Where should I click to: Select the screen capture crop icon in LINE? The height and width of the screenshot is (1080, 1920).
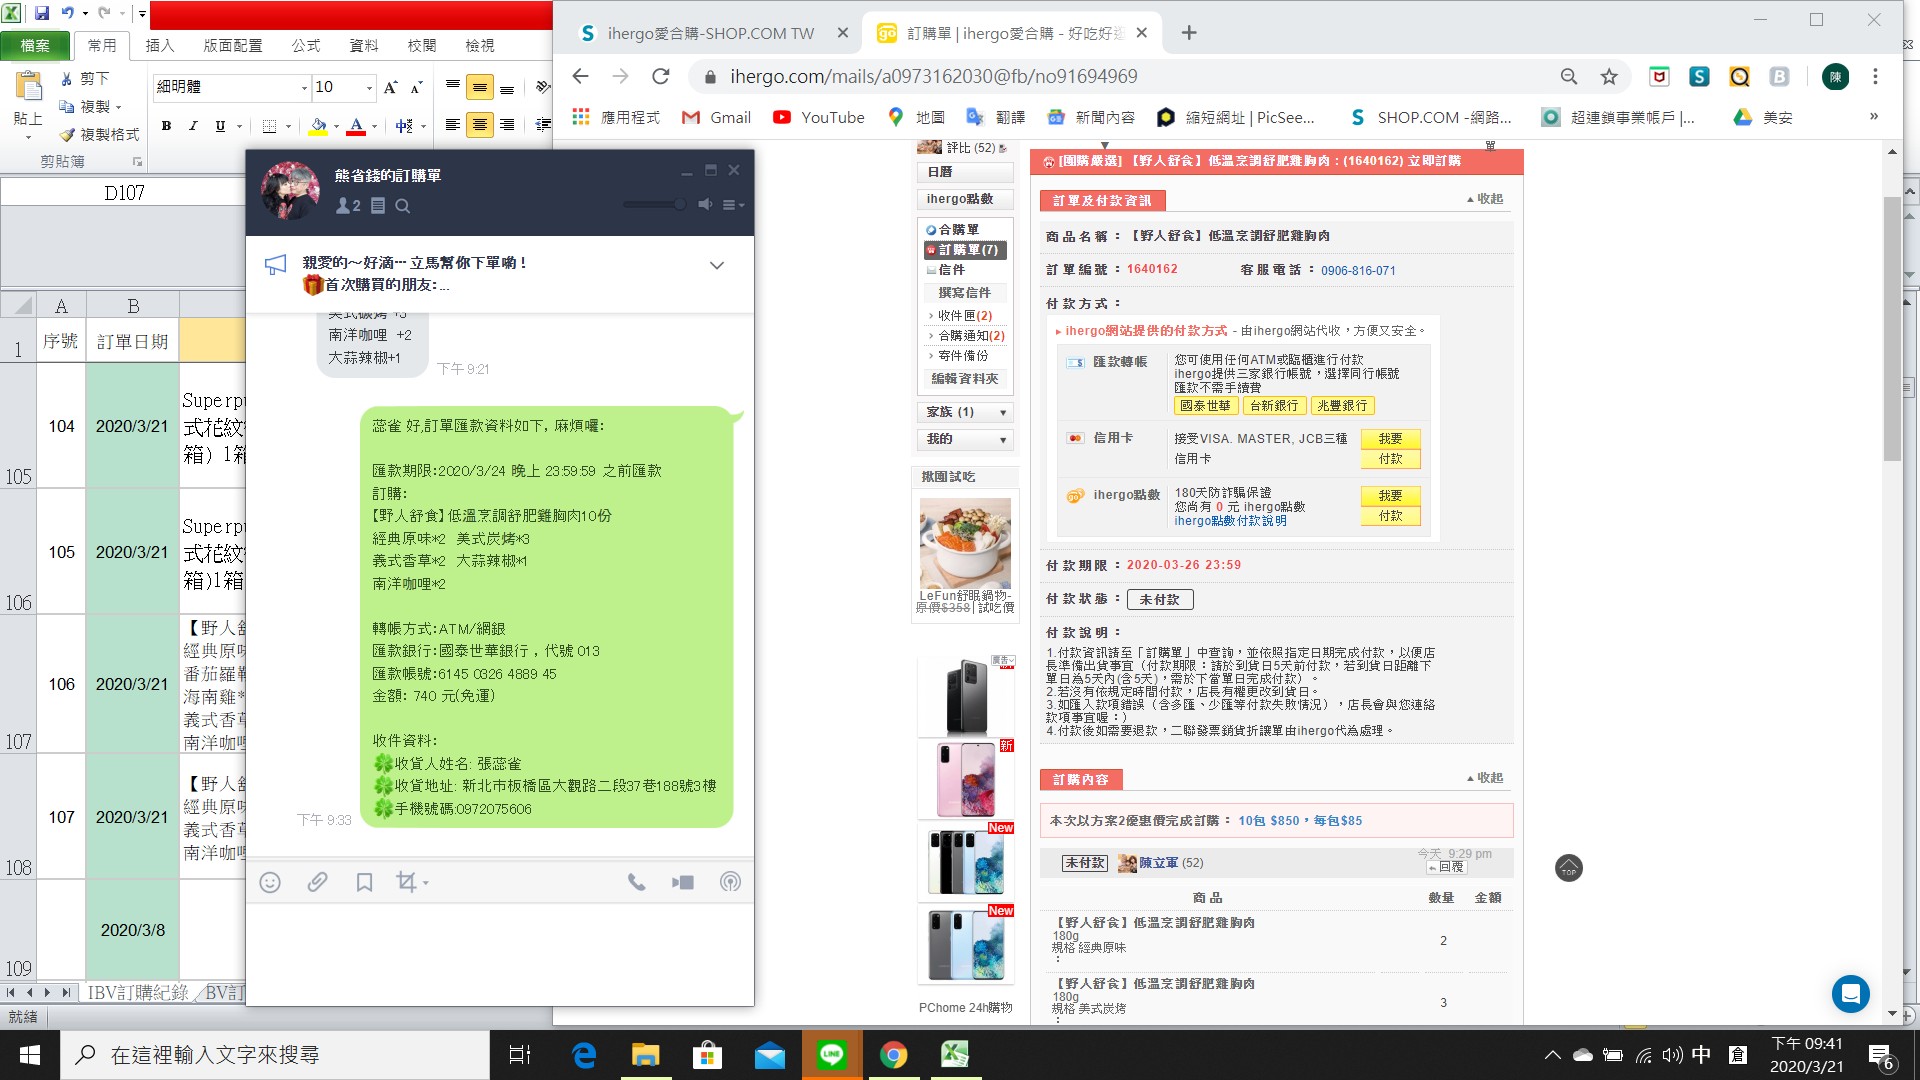407,882
